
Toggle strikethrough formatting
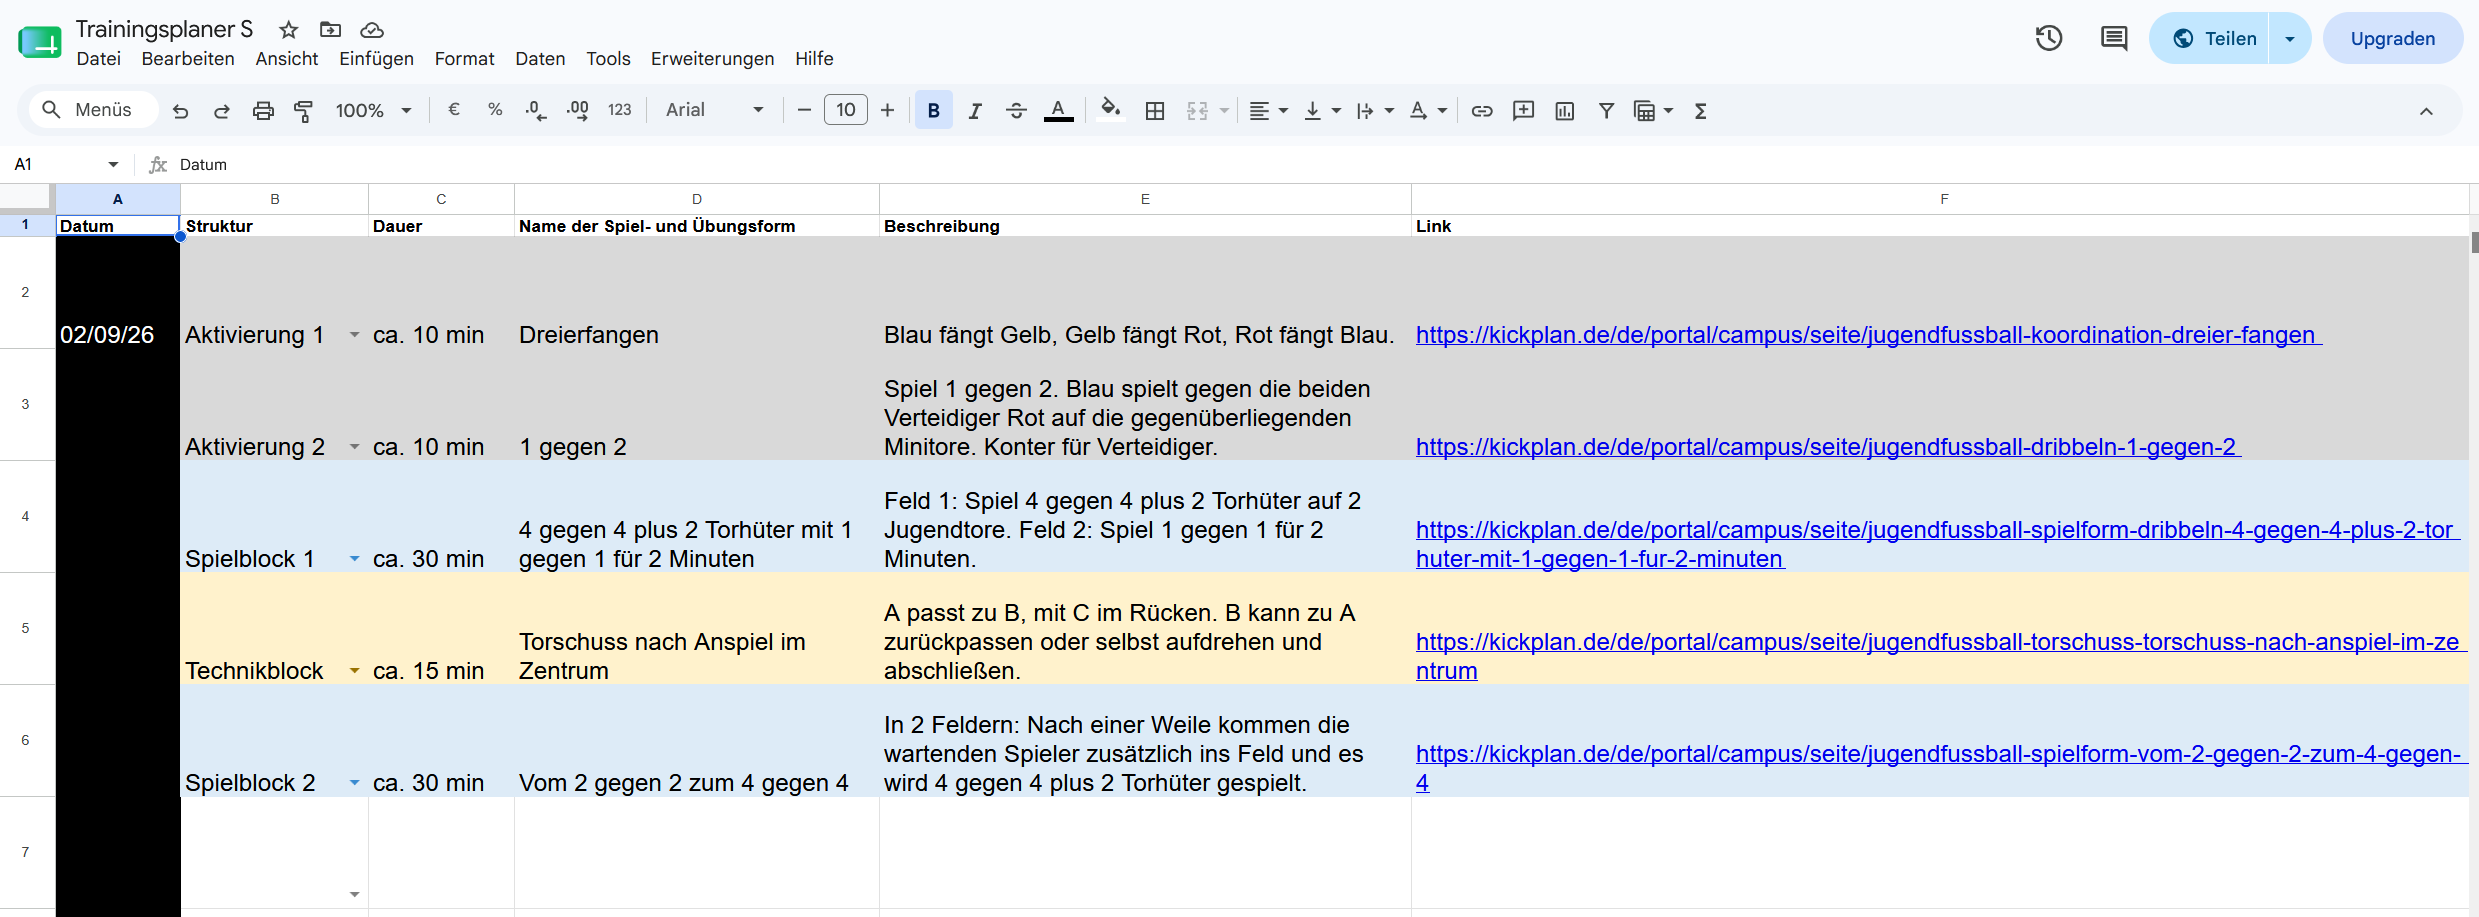tap(1016, 111)
